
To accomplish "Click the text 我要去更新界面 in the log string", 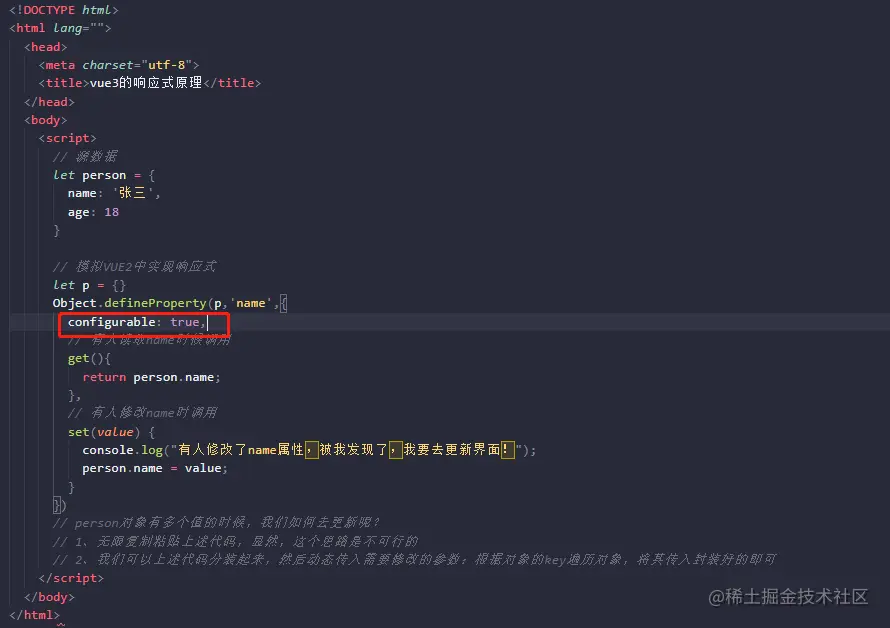I will click(452, 450).
